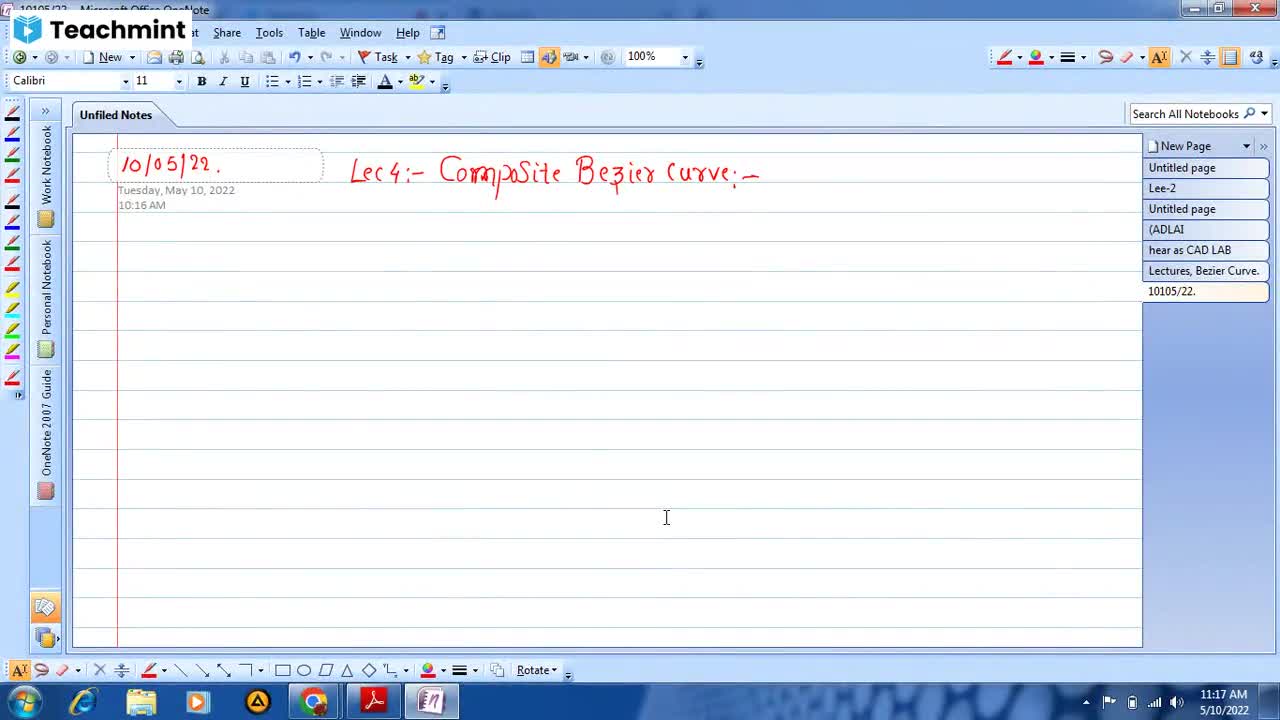Viewport: 1280px width, 720px height.
Task: Toggle bulleted list
Action: point(272,81)
